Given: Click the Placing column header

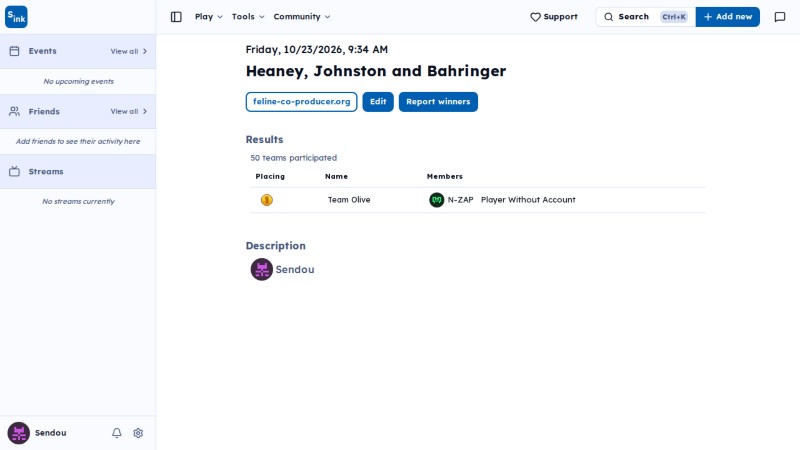Looking at the screenshot, I should click(x=270, y=177).
